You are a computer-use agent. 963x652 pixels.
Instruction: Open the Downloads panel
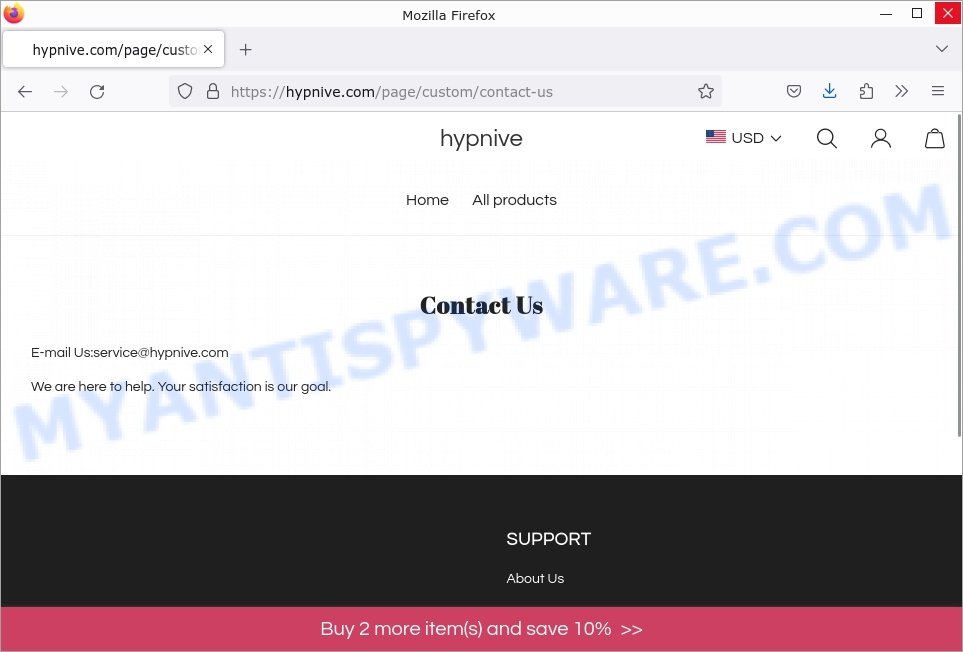830,91
